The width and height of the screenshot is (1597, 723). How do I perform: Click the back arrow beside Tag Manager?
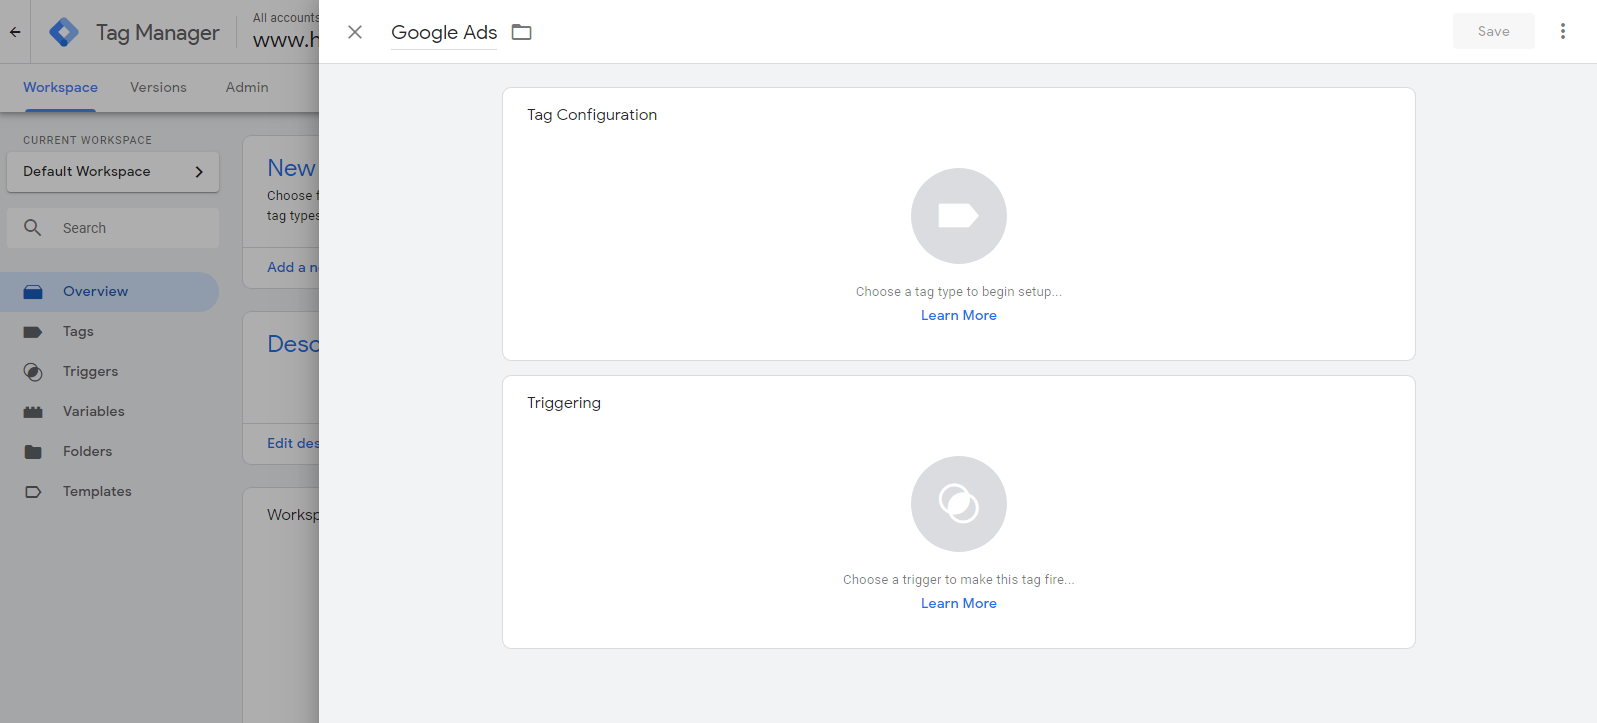coord(15,32)
